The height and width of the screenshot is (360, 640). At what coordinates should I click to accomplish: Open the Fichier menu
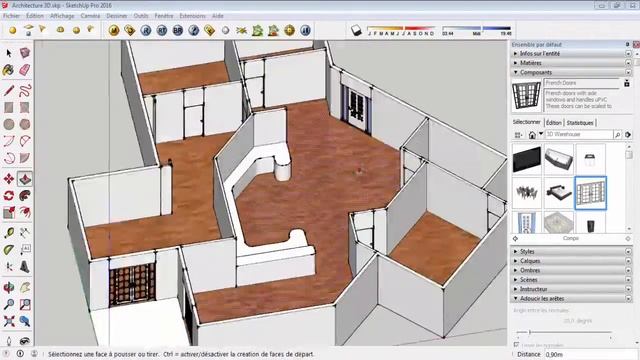point(11,16)
